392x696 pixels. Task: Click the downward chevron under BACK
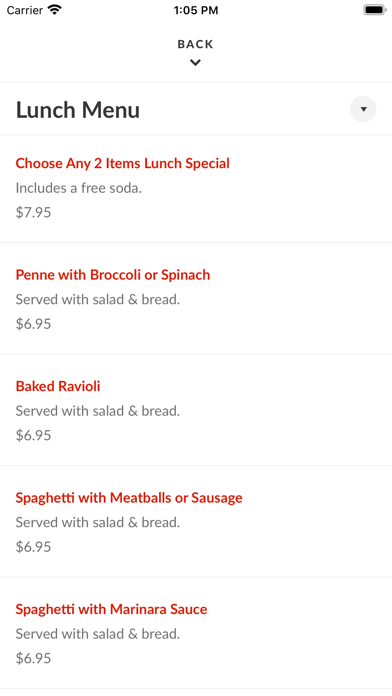click(x=195, y=63)
